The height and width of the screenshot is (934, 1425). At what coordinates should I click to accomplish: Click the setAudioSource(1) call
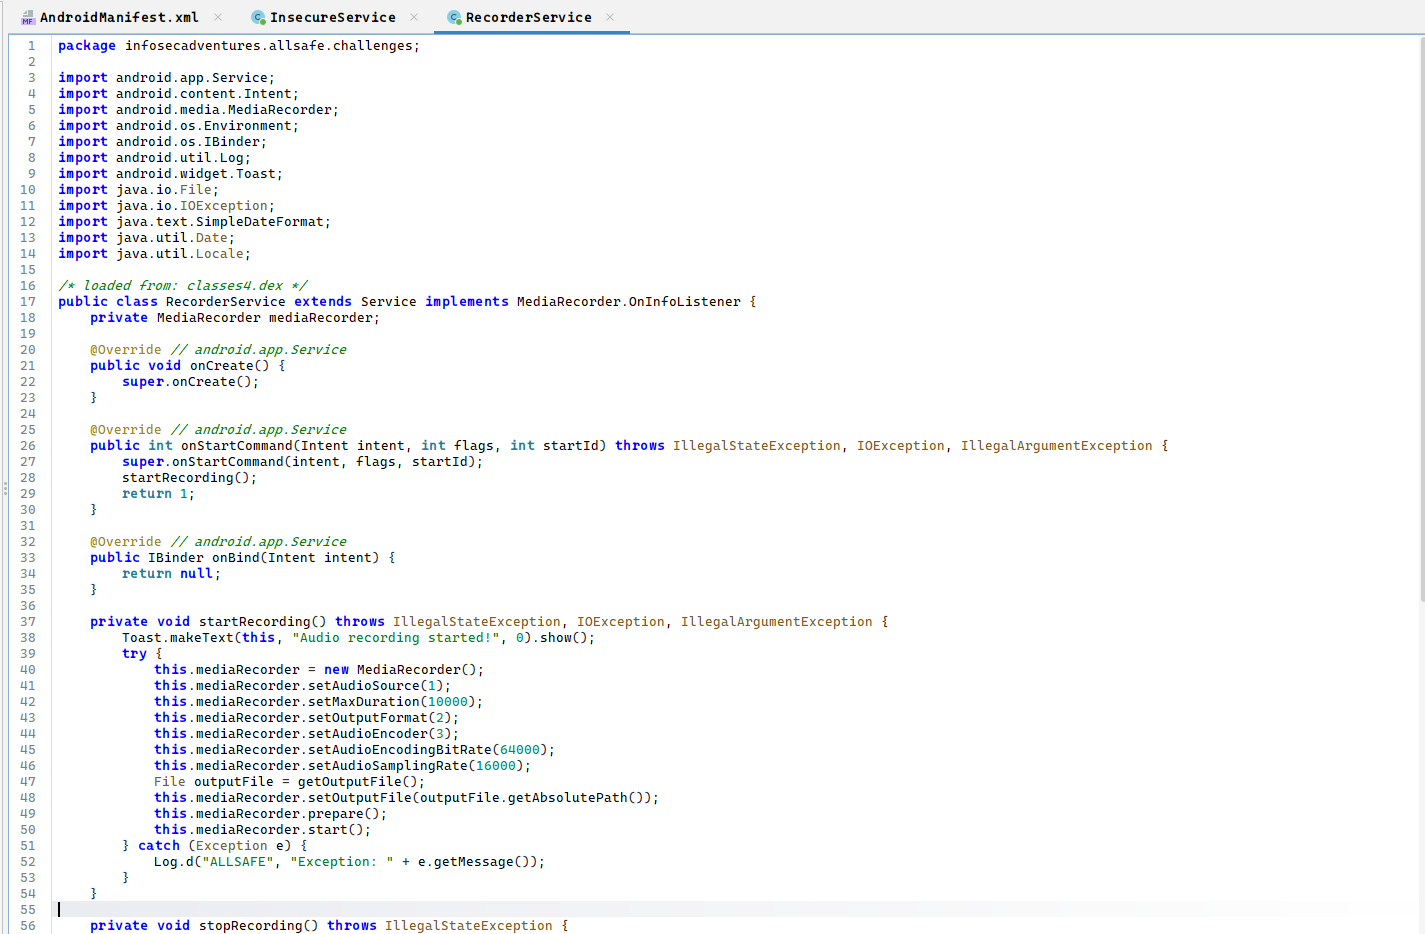[x=375, y=686]
